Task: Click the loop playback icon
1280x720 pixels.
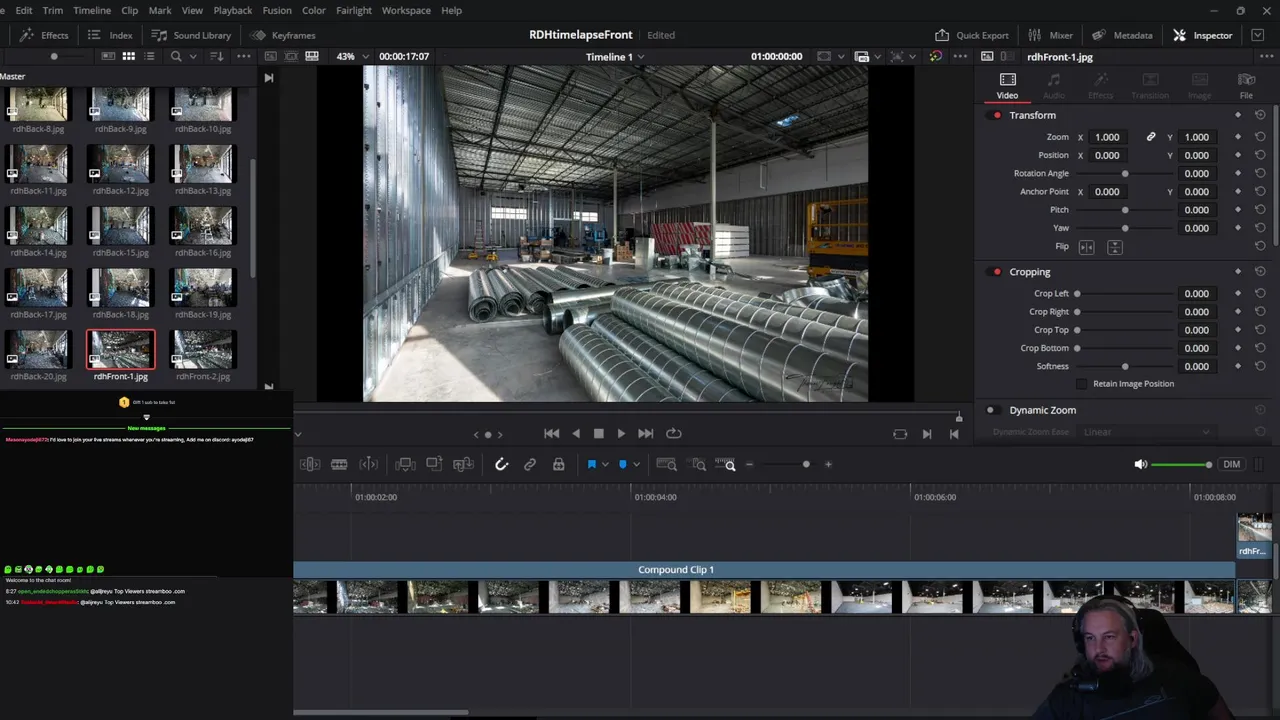Action: [x=674, y=433]
